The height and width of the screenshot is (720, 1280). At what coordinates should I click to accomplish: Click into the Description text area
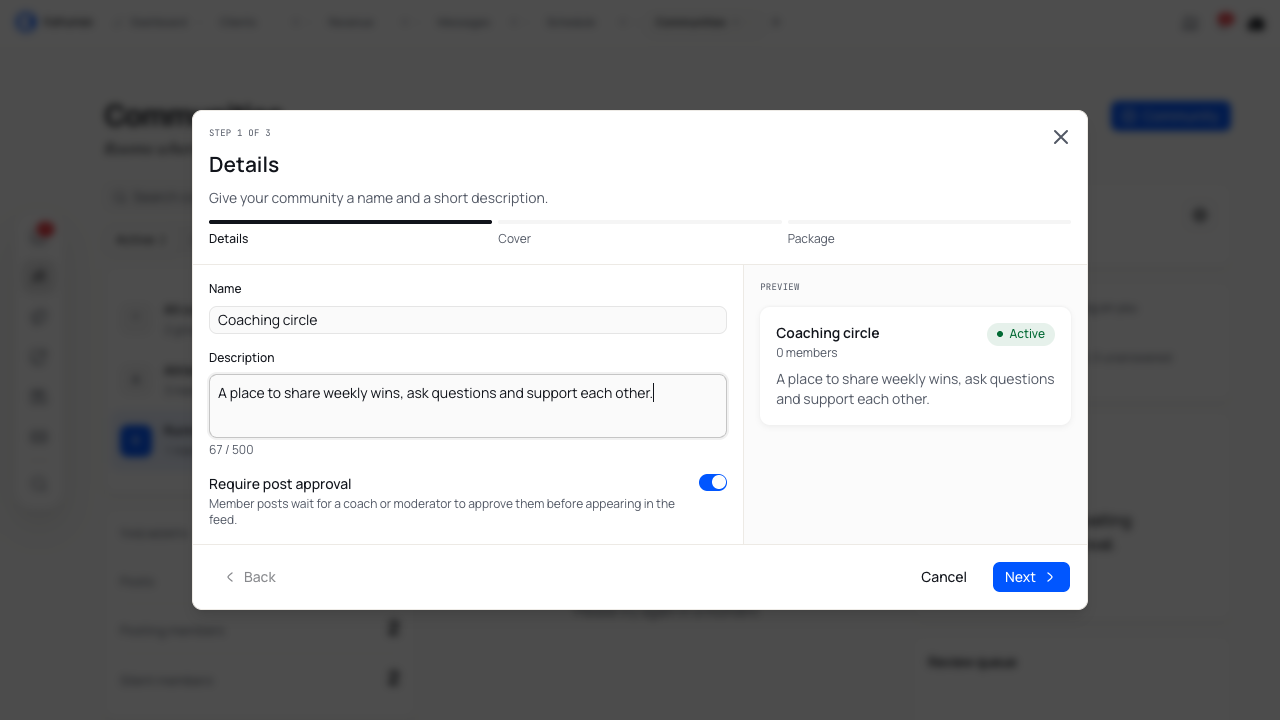pos(468,406)
